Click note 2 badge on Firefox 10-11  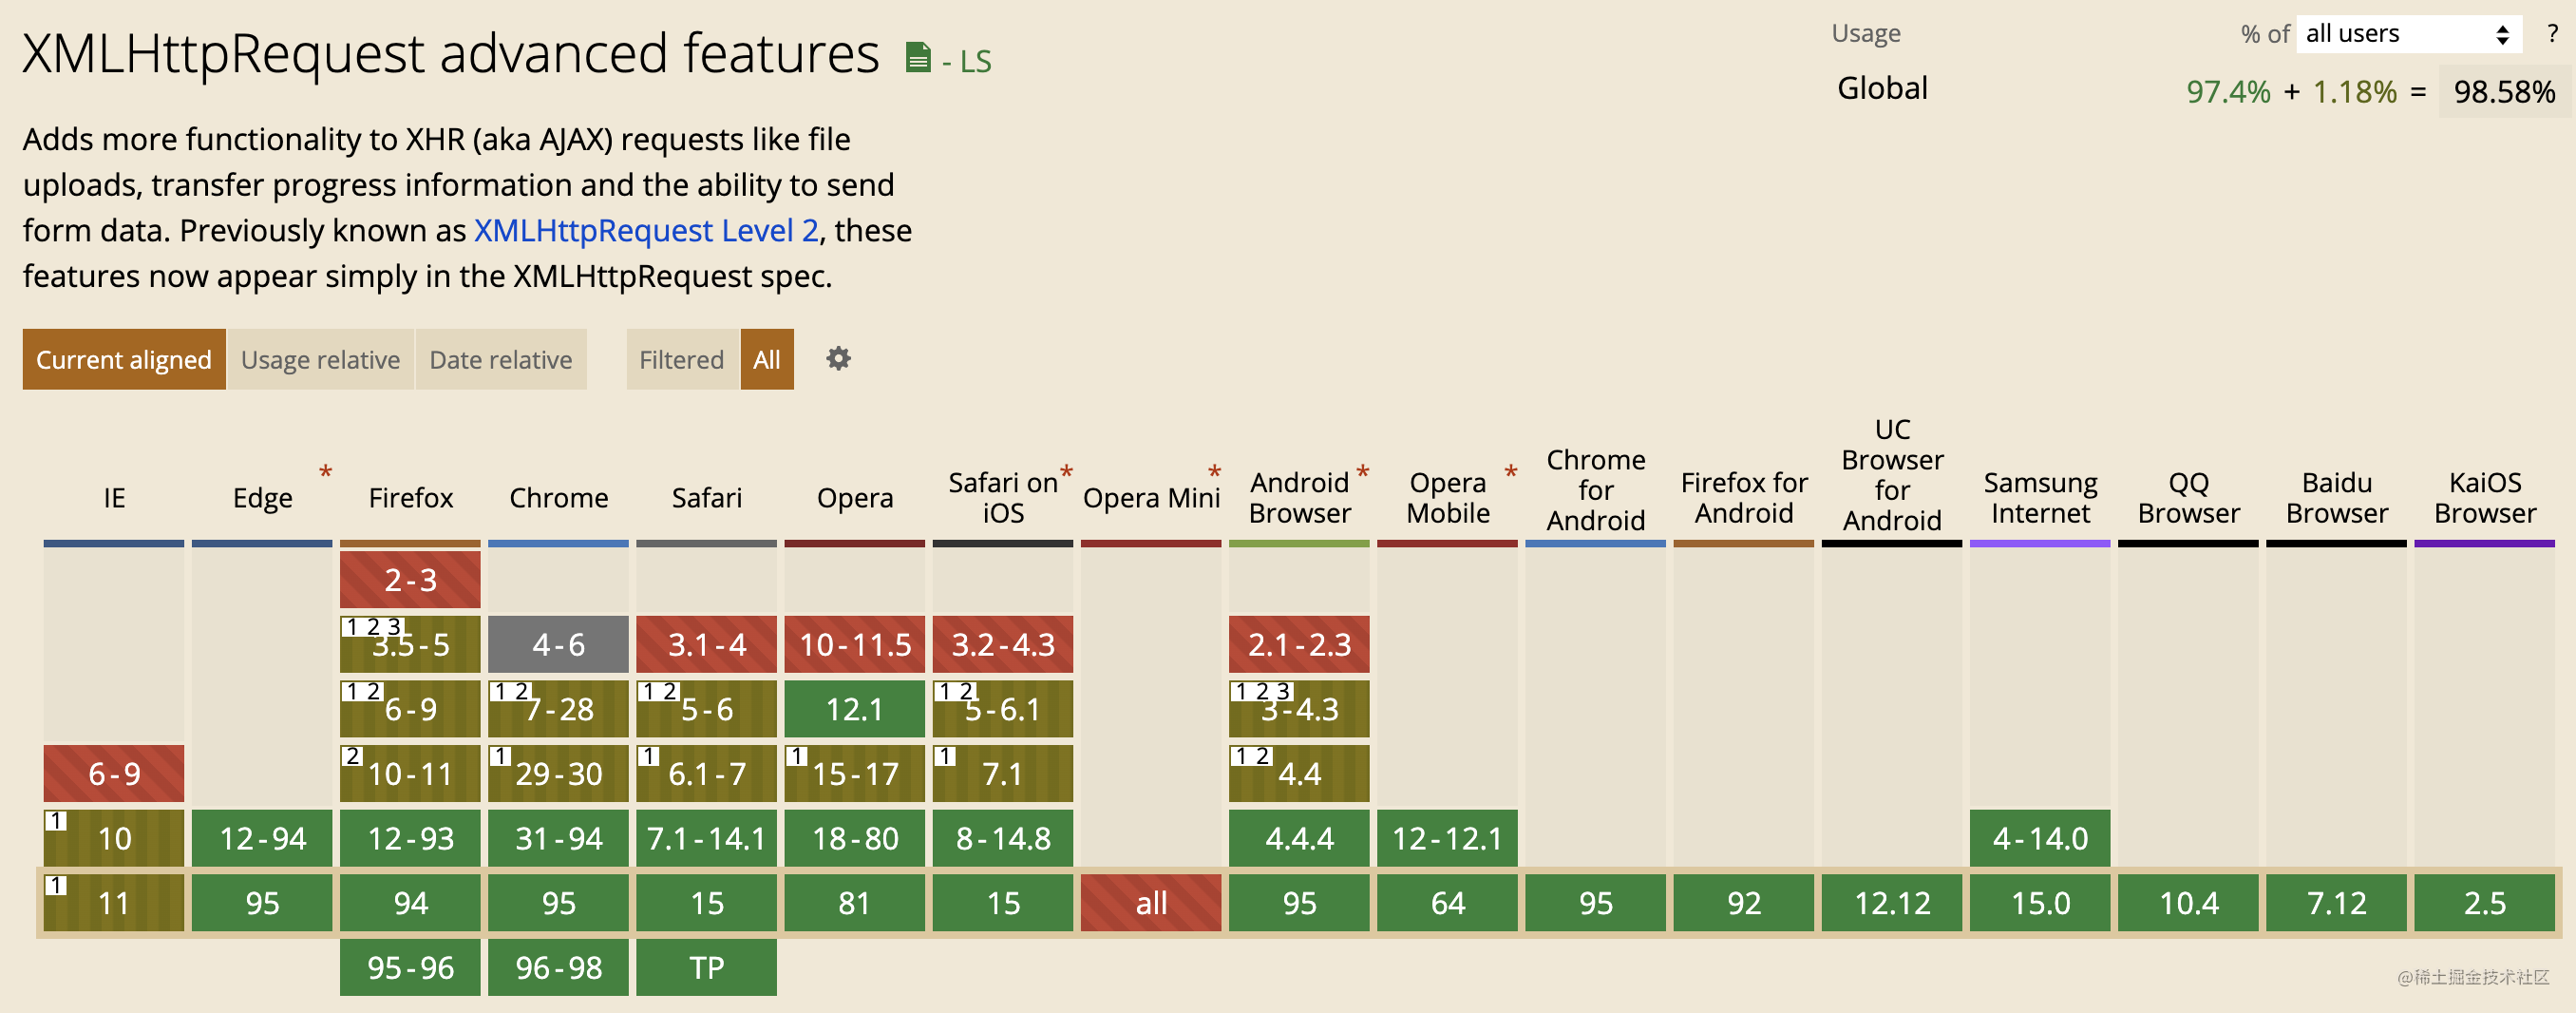(x=352, y=757)
